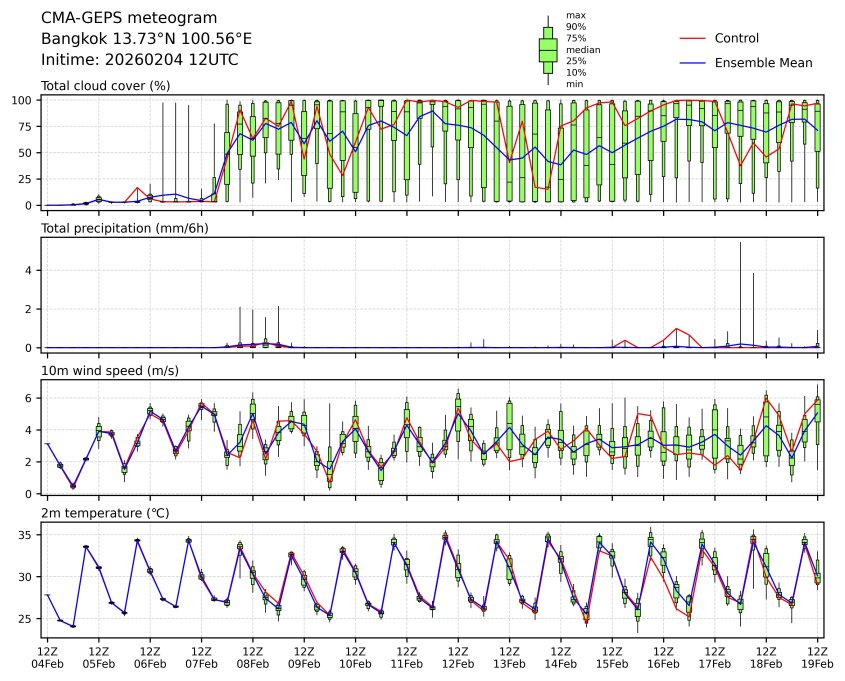Click the '10m wind speed (m/s)' panel title
The width and height of the screenshot is (845, 681).
point(110,371)
